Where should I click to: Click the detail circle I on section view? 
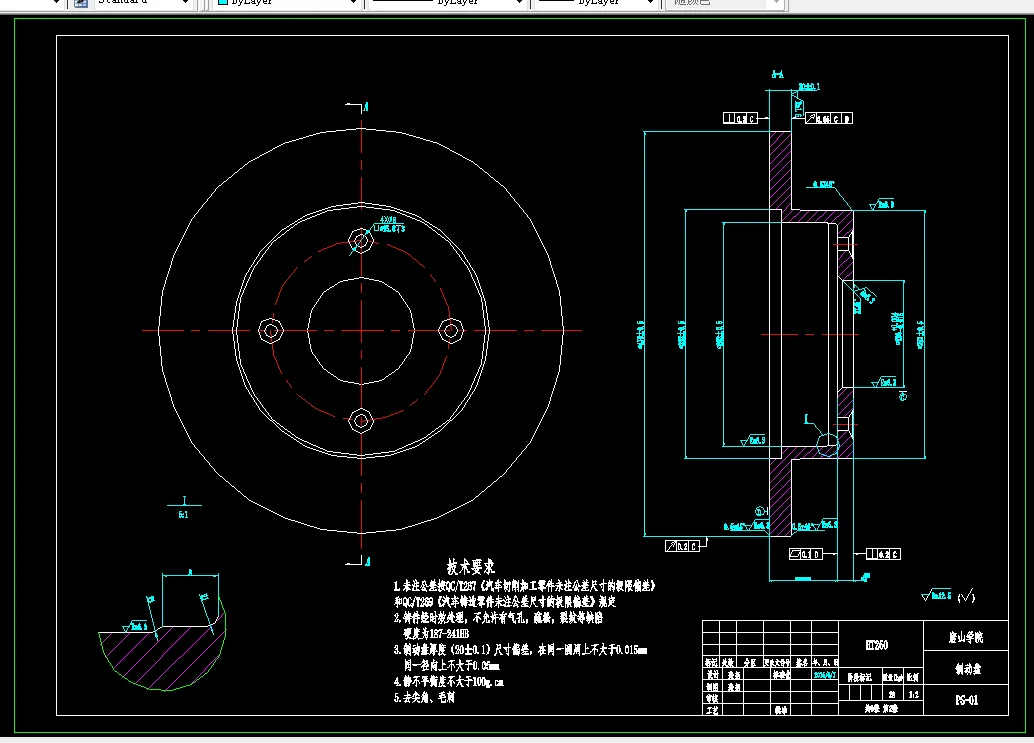[828, 443]
